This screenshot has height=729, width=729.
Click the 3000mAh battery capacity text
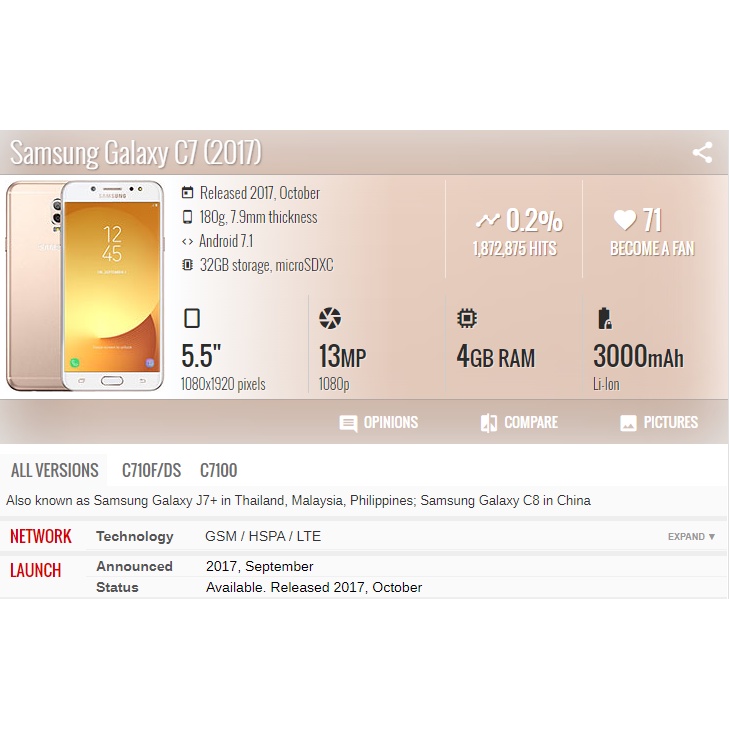point(638,357)
